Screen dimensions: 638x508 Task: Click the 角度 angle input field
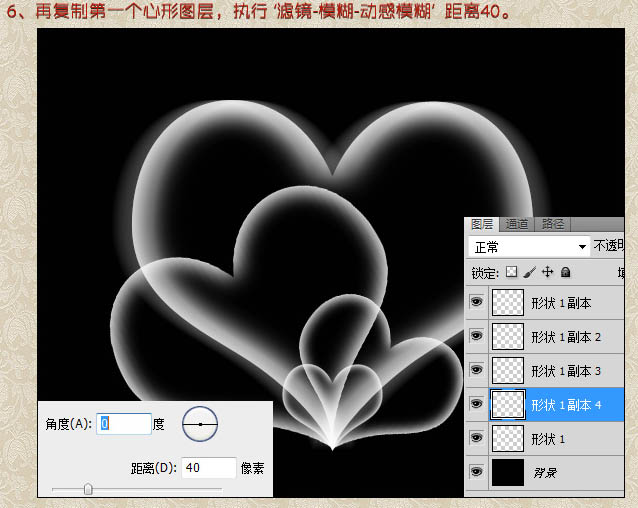click(x=124, y=424)
